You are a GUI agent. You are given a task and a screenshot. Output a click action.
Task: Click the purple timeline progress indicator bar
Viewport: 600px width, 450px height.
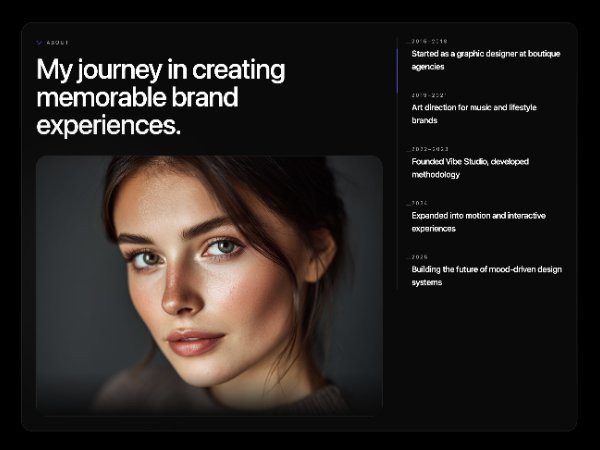397,71
